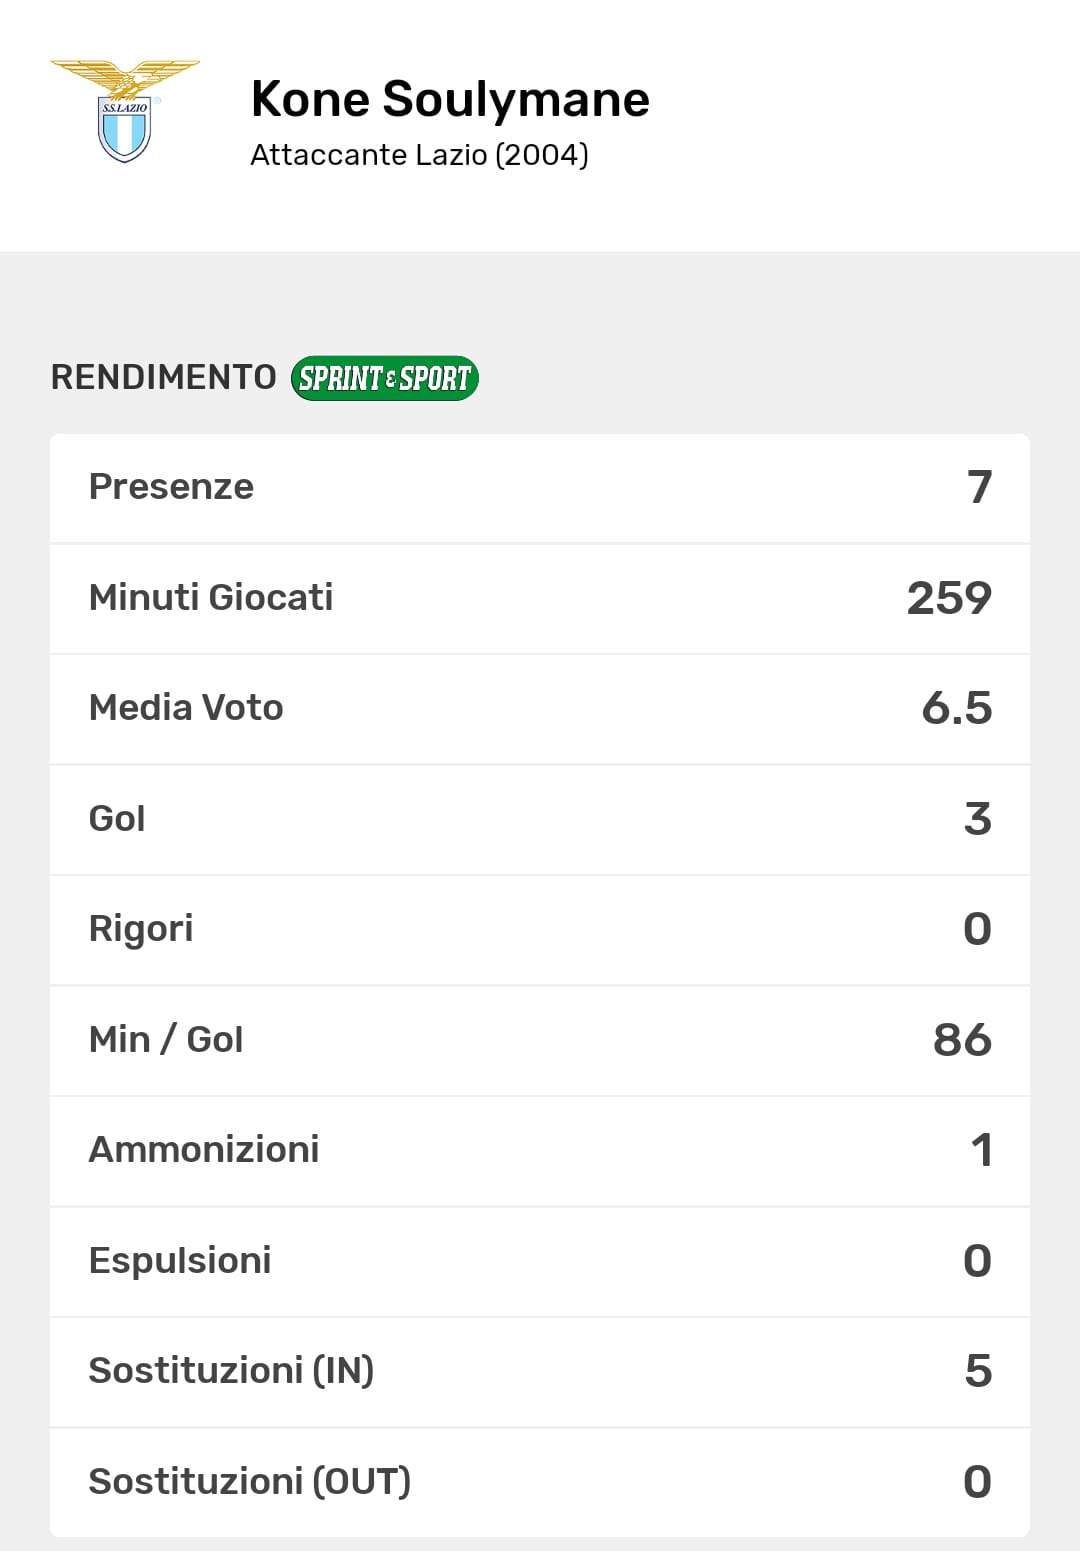
Task: Click the Sostituzioni (IN) label
Action: tap(231, 1371)
